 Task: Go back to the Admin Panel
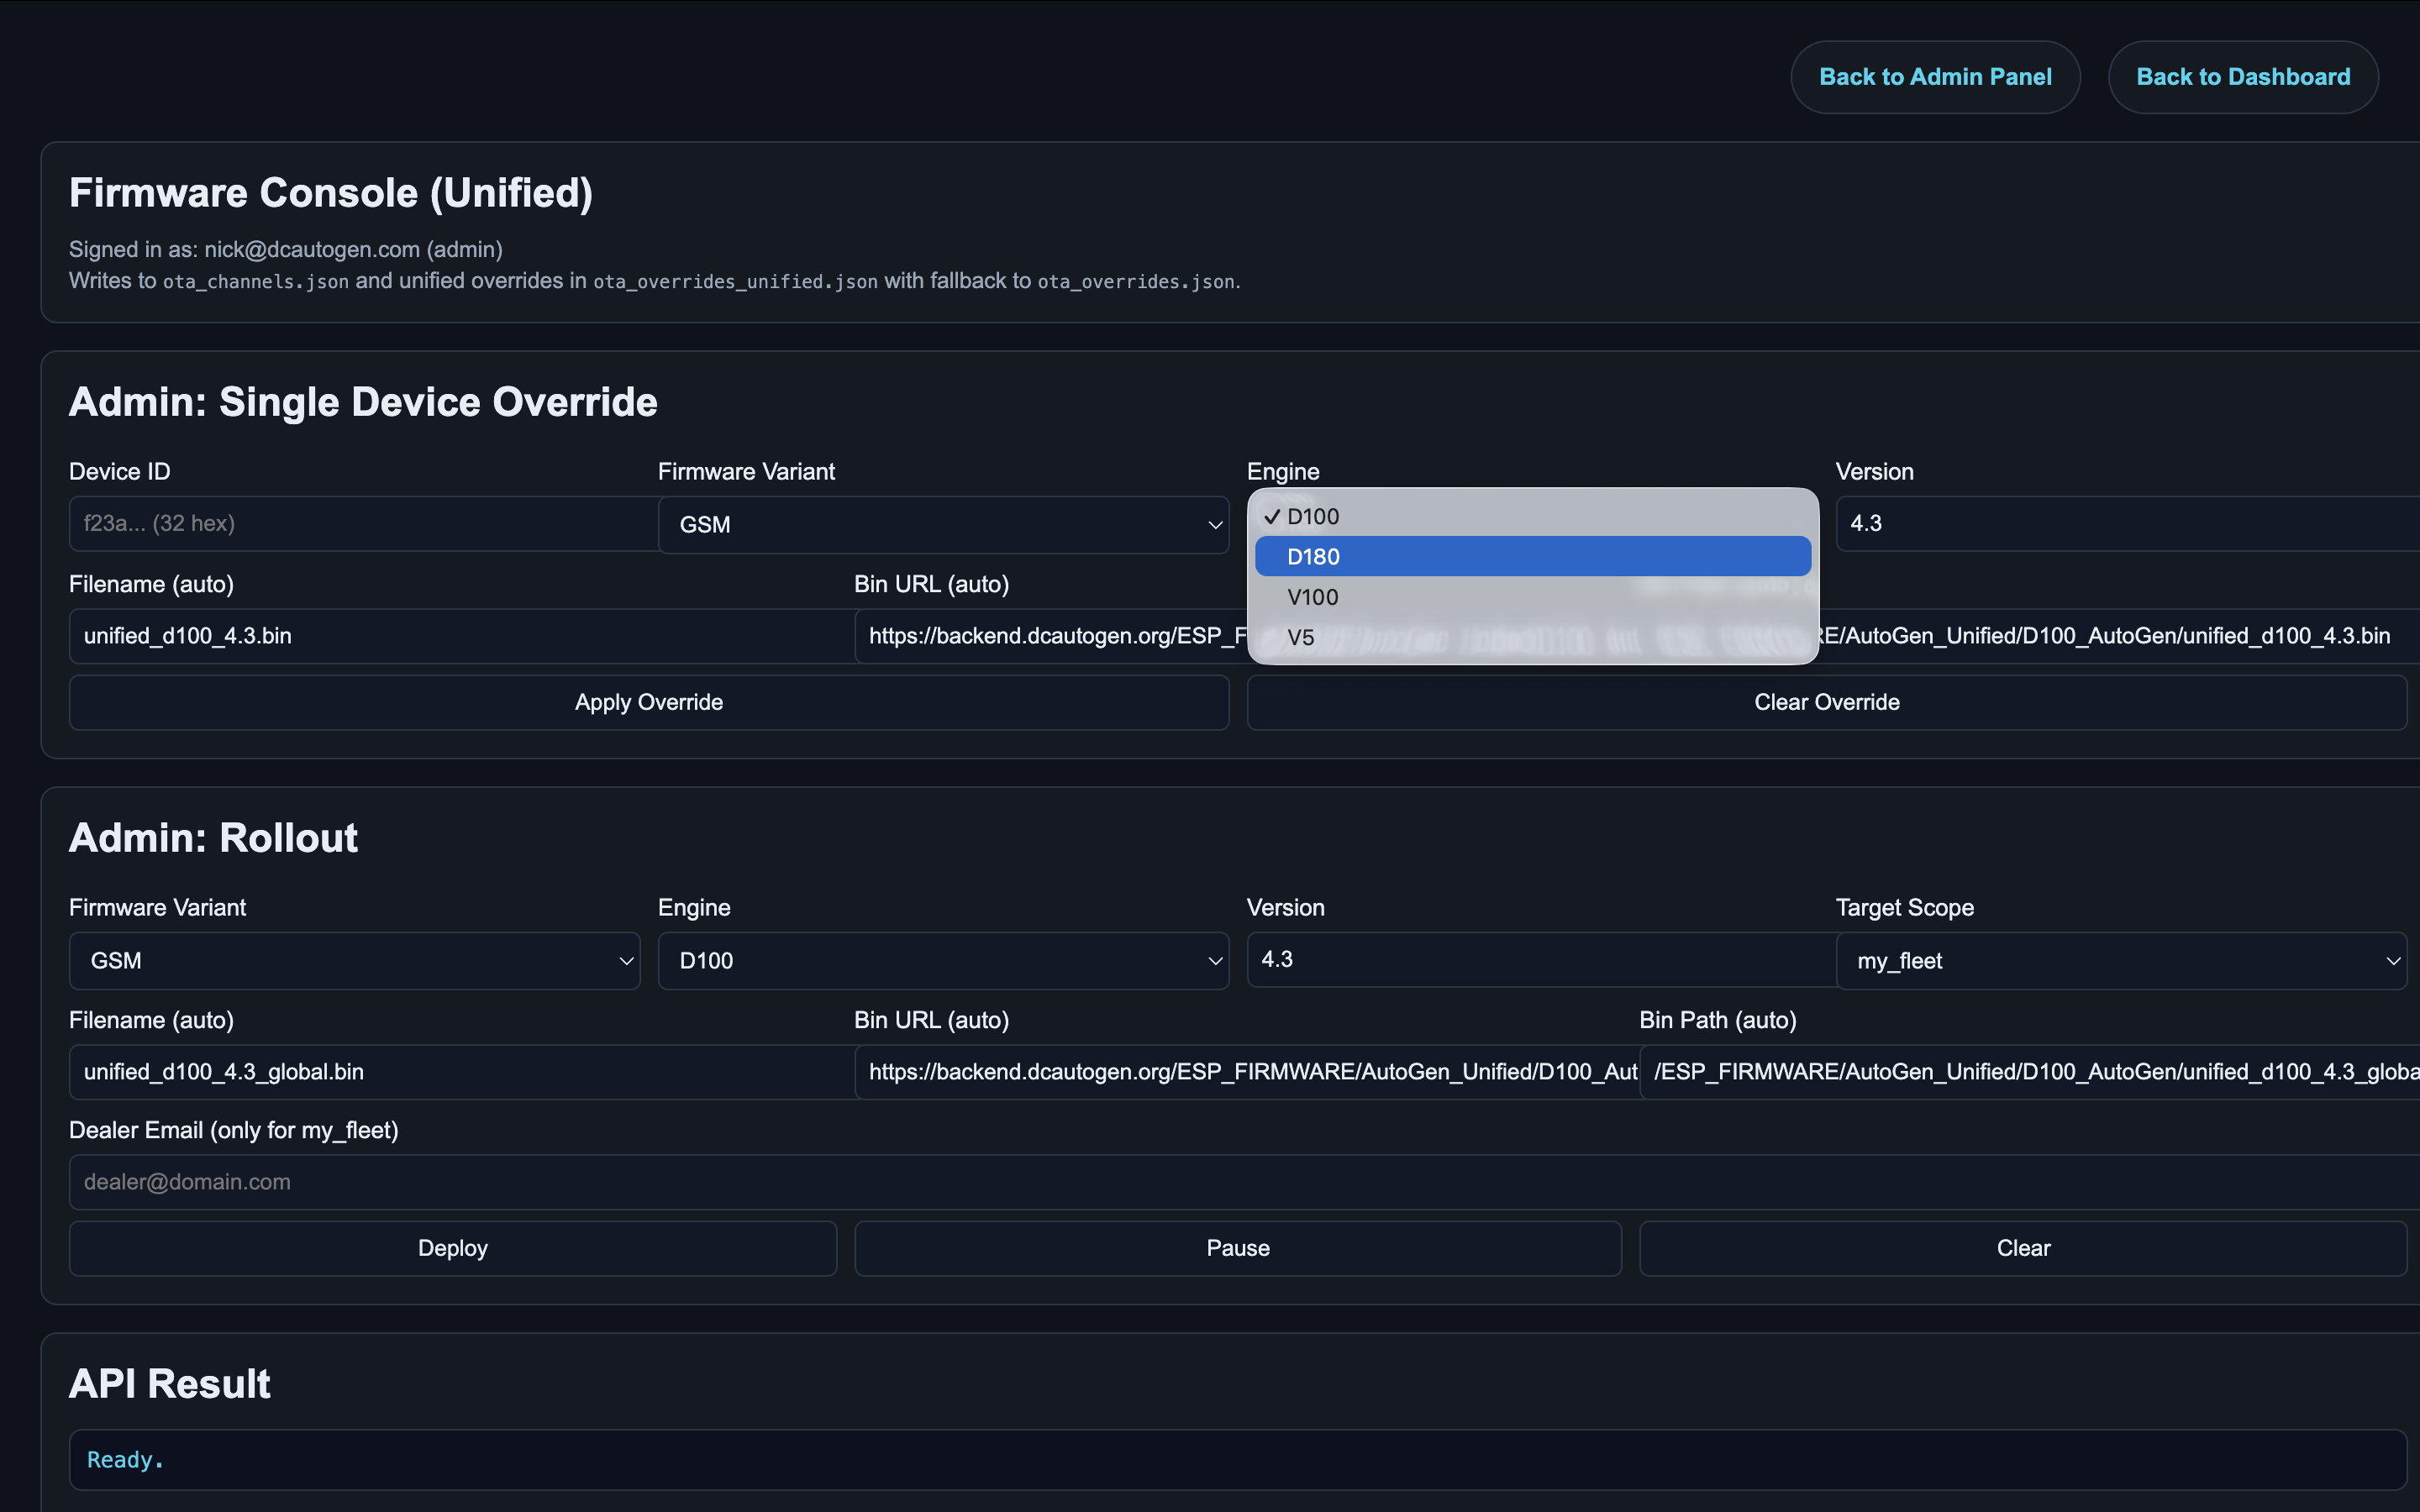1935,77
